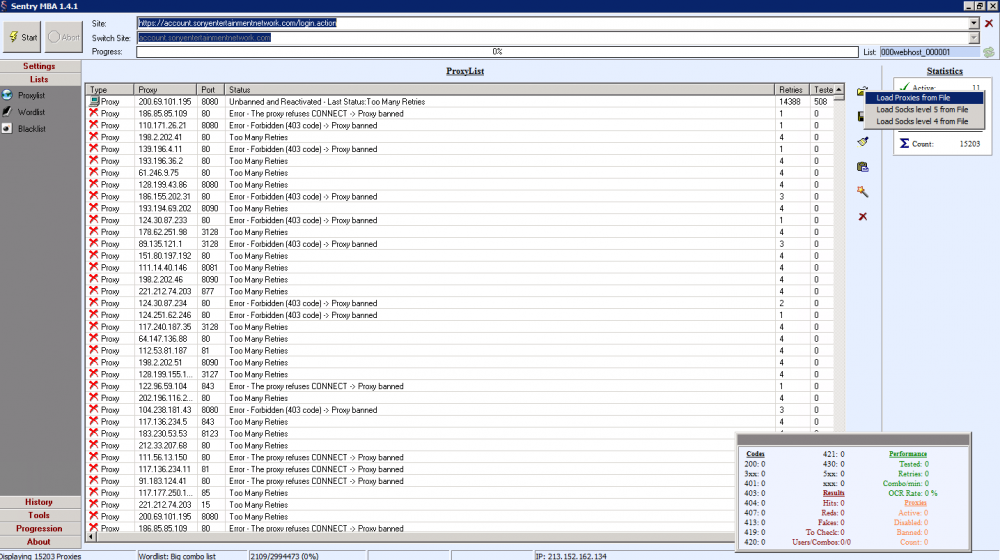This screenshot has width=1000, height=560.
Task: Choose Load Socks level 4 from File
Action: point(923,121)
